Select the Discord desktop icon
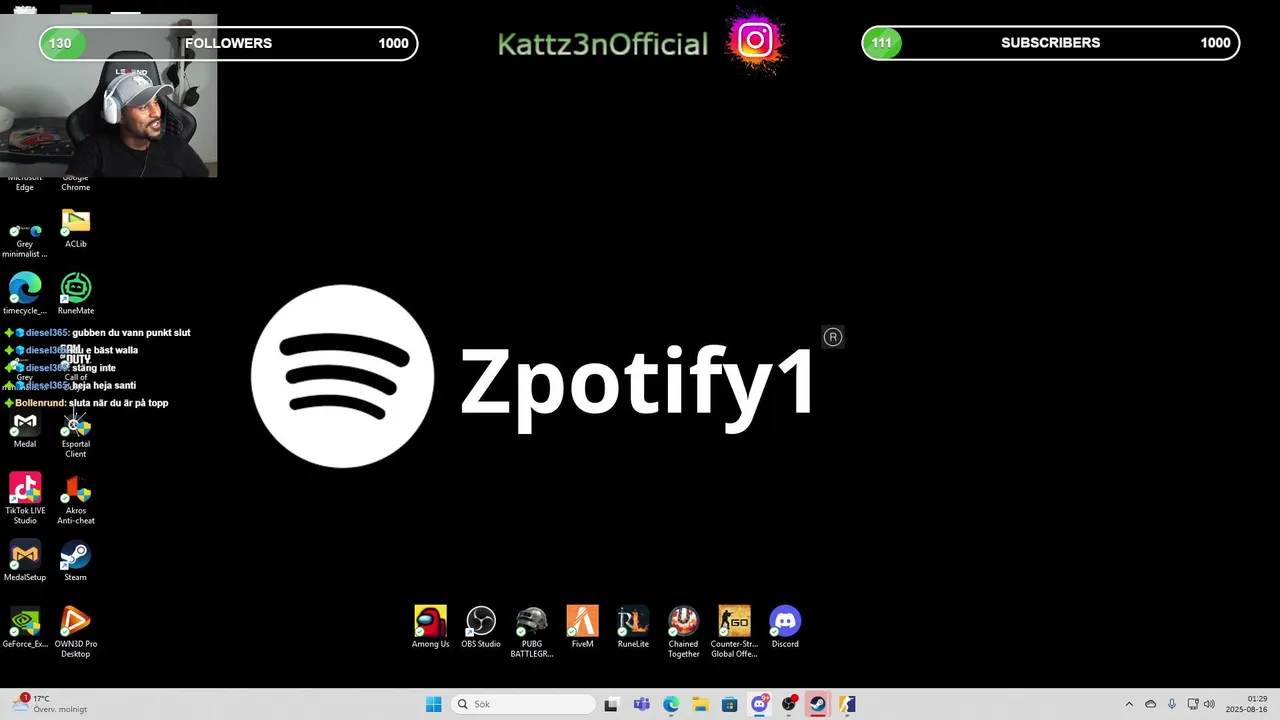The height and width of the screenshot is (720, 1280). point(785,627)
